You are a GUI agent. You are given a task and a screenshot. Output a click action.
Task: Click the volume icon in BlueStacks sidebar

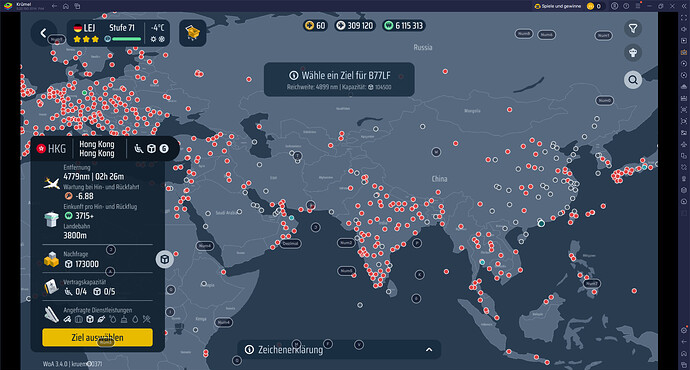684,29
